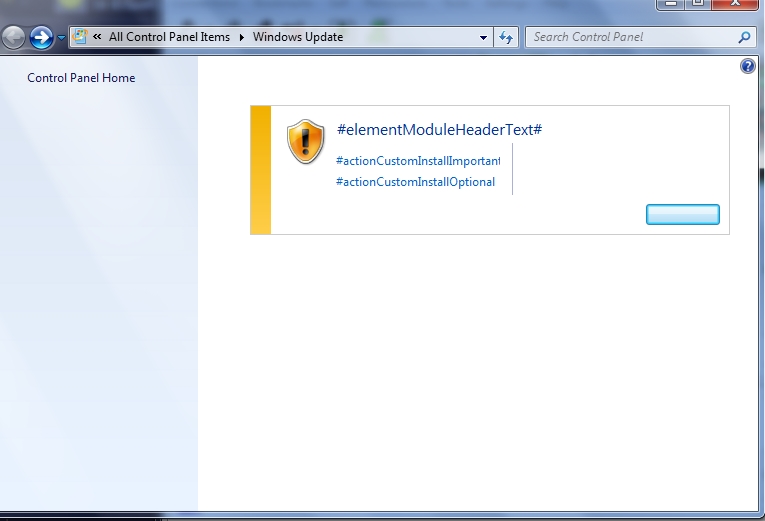This screenshot has height=521, width=765.
Task: Maximize the Control Panel window
Action: (698, 3)
